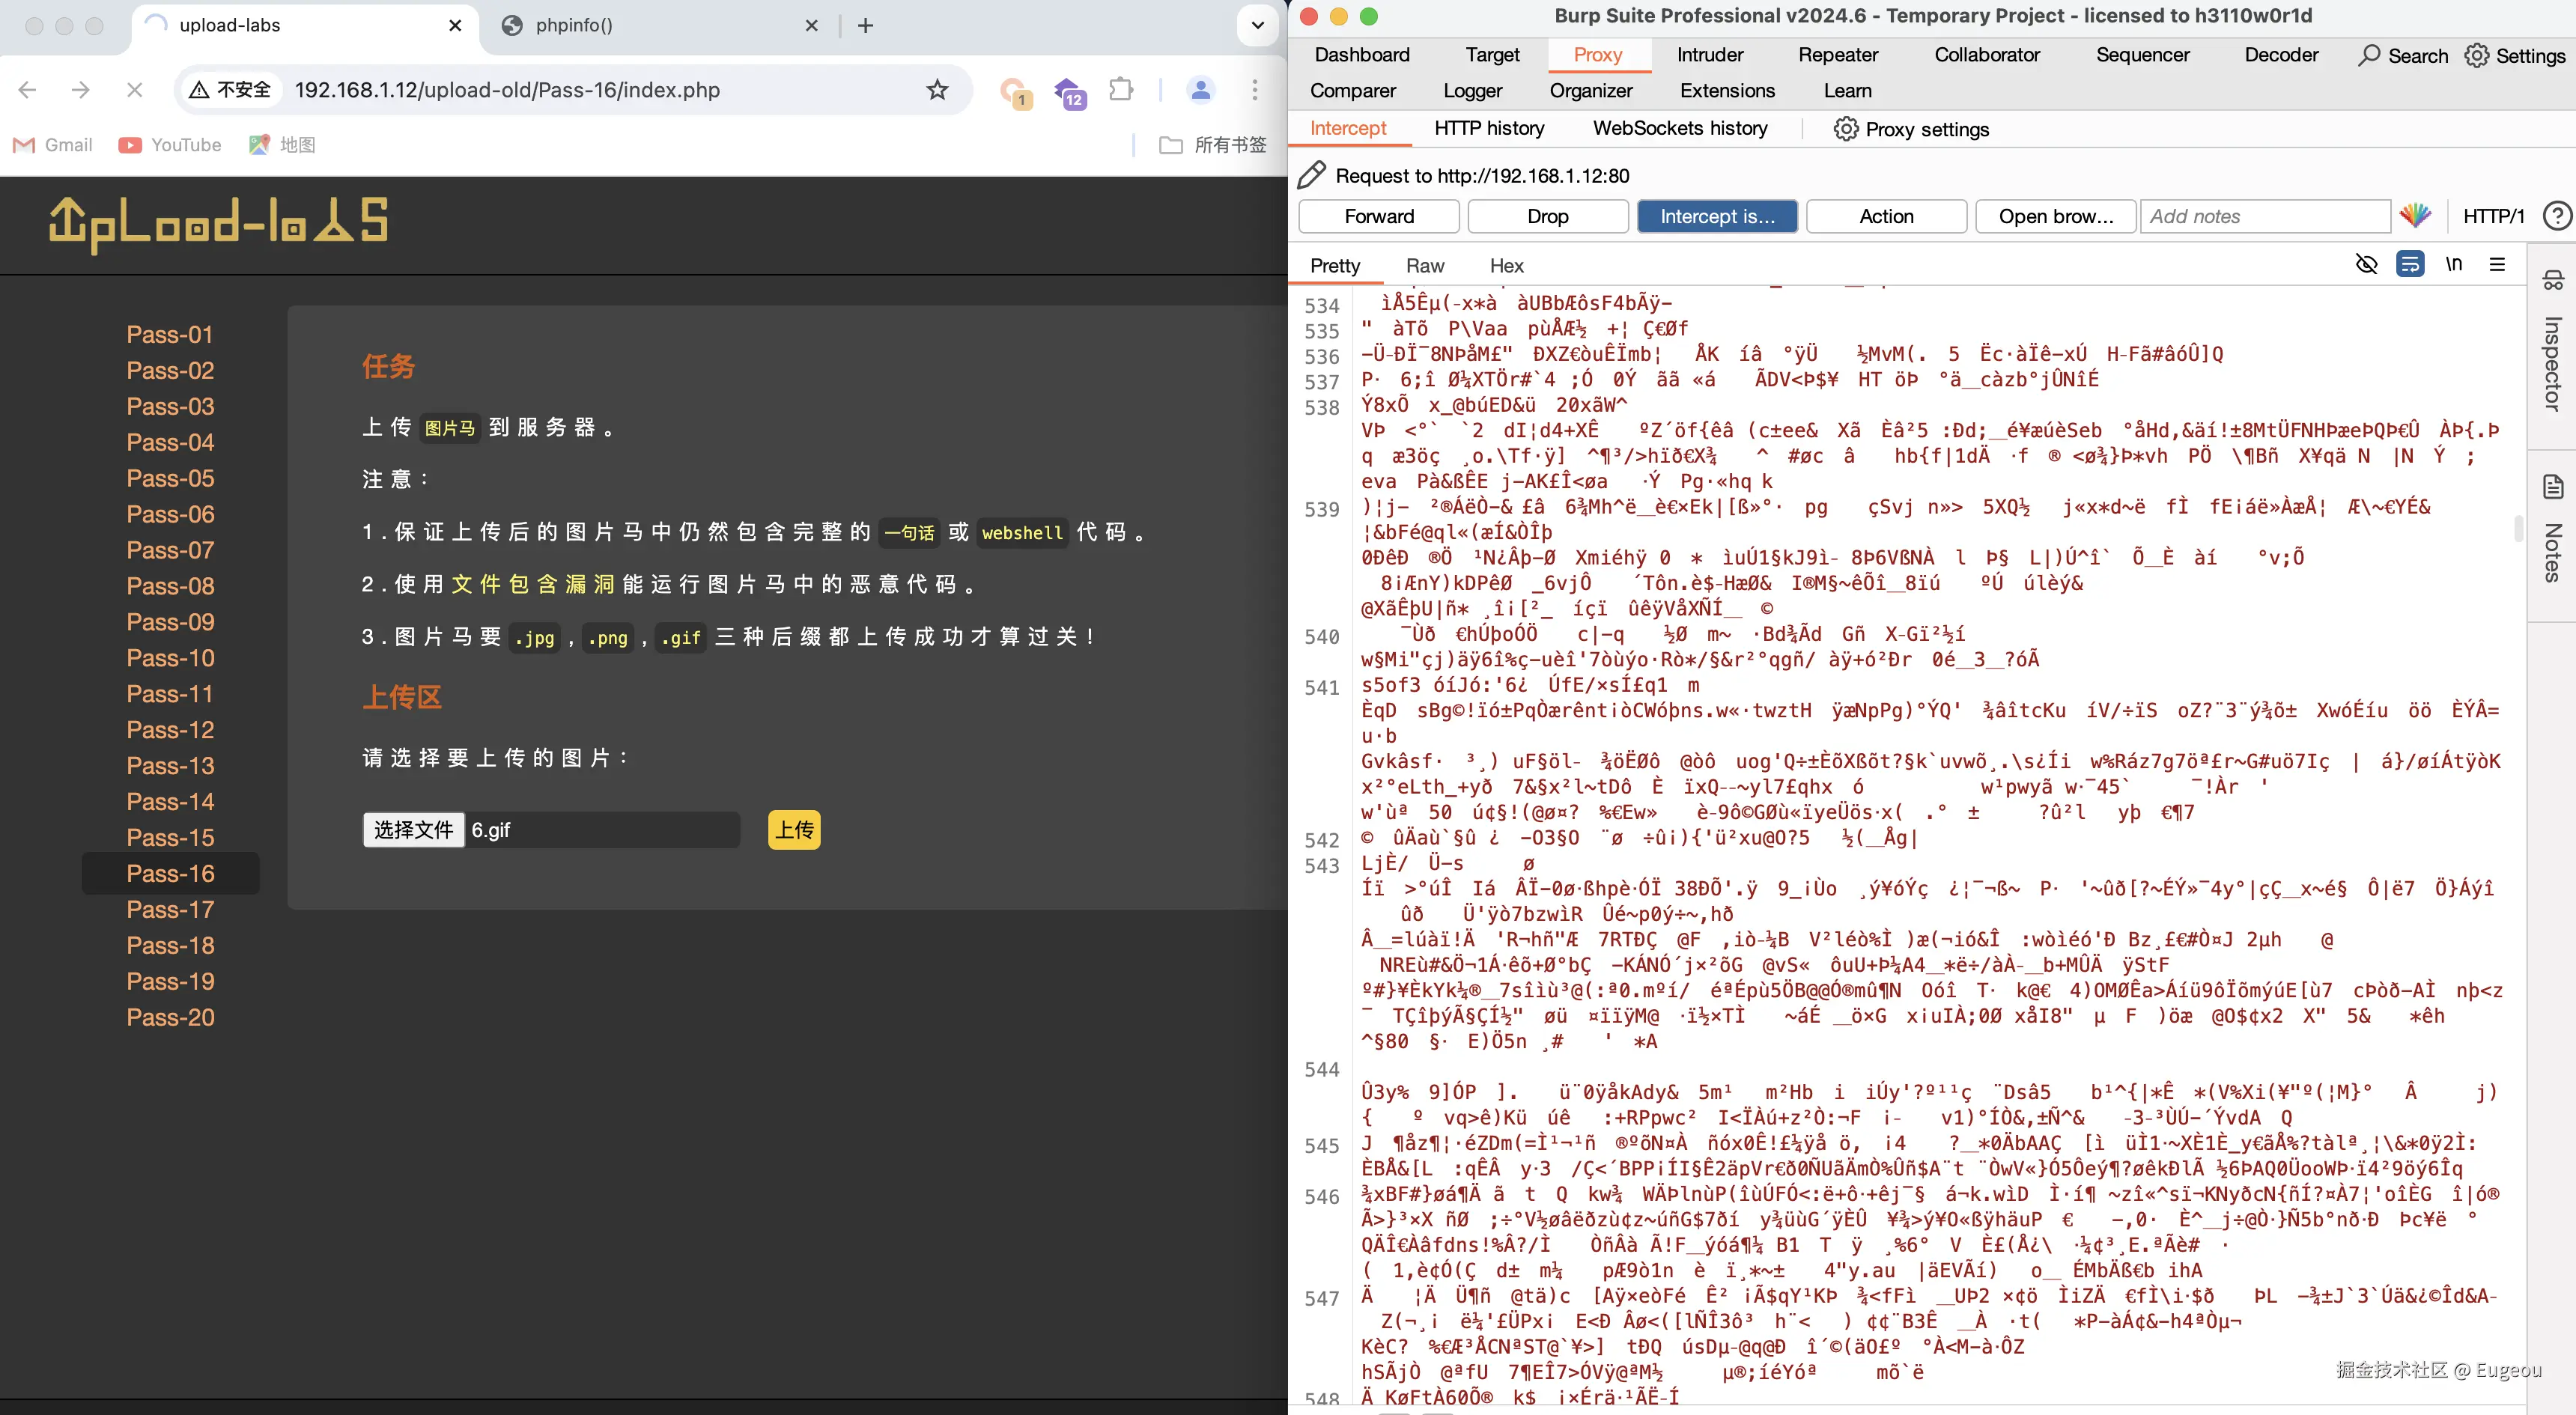The height and width of the screenshot is (1415, 2576).
Task: Bookmark page with star icon
Action: (937, 90)
